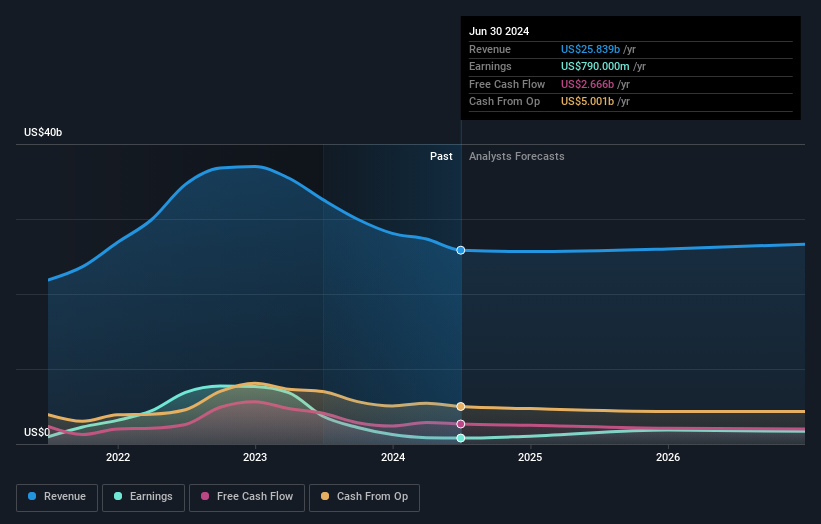Select the Earnings data point marker
821x524 pixels.
coord(461,438)
